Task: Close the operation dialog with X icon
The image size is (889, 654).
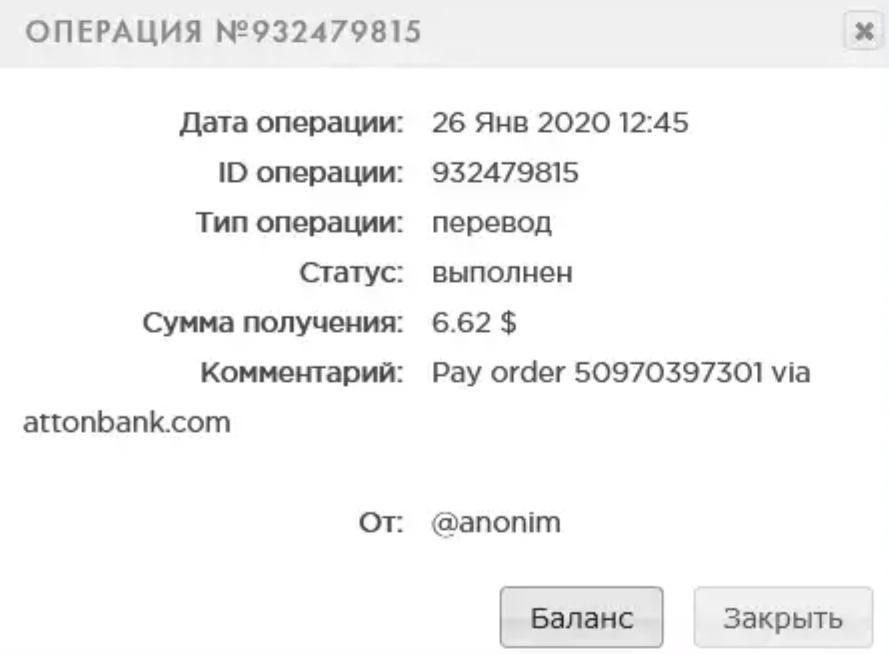Action: pos(863,31)
